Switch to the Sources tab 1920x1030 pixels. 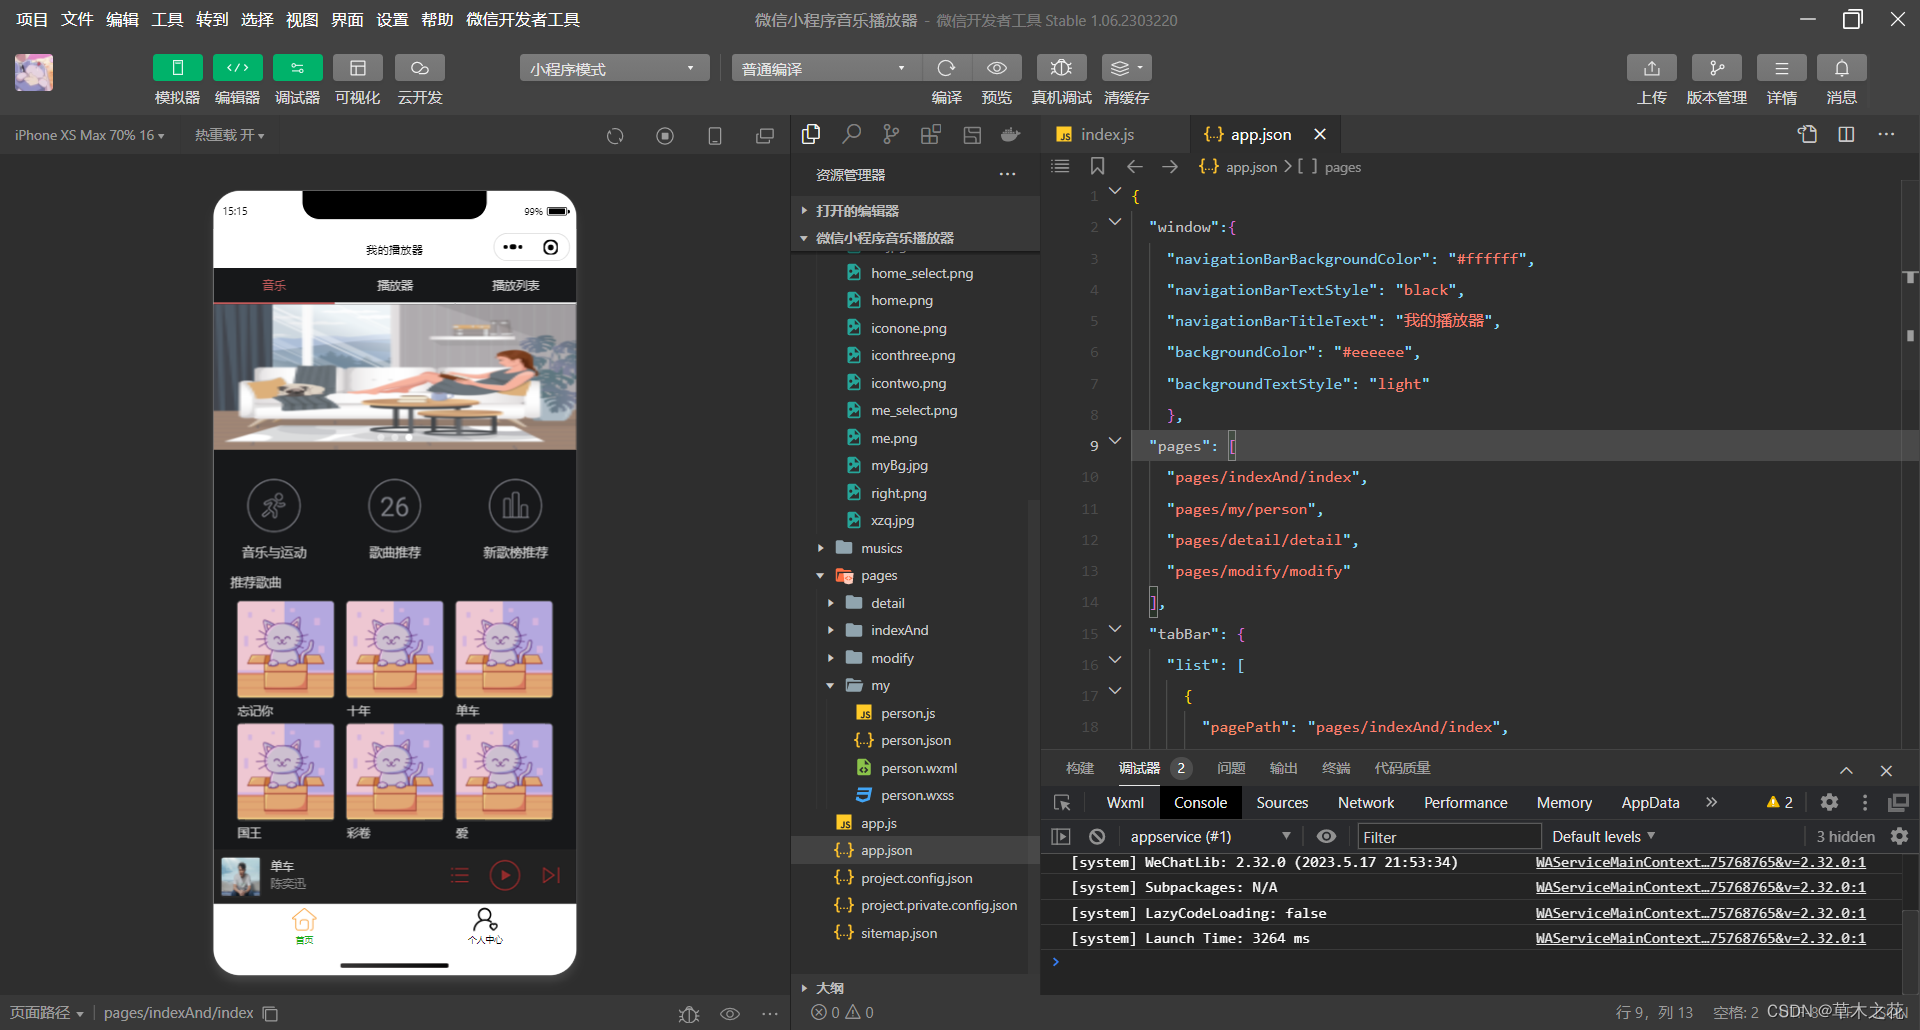[x=1282, y=803]
